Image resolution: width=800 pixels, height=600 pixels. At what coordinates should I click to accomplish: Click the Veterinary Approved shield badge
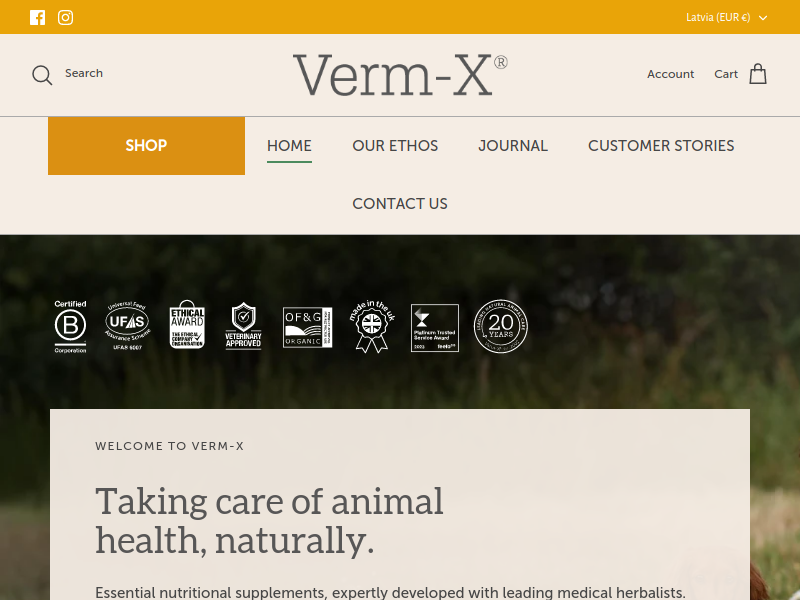pos(243,326)
